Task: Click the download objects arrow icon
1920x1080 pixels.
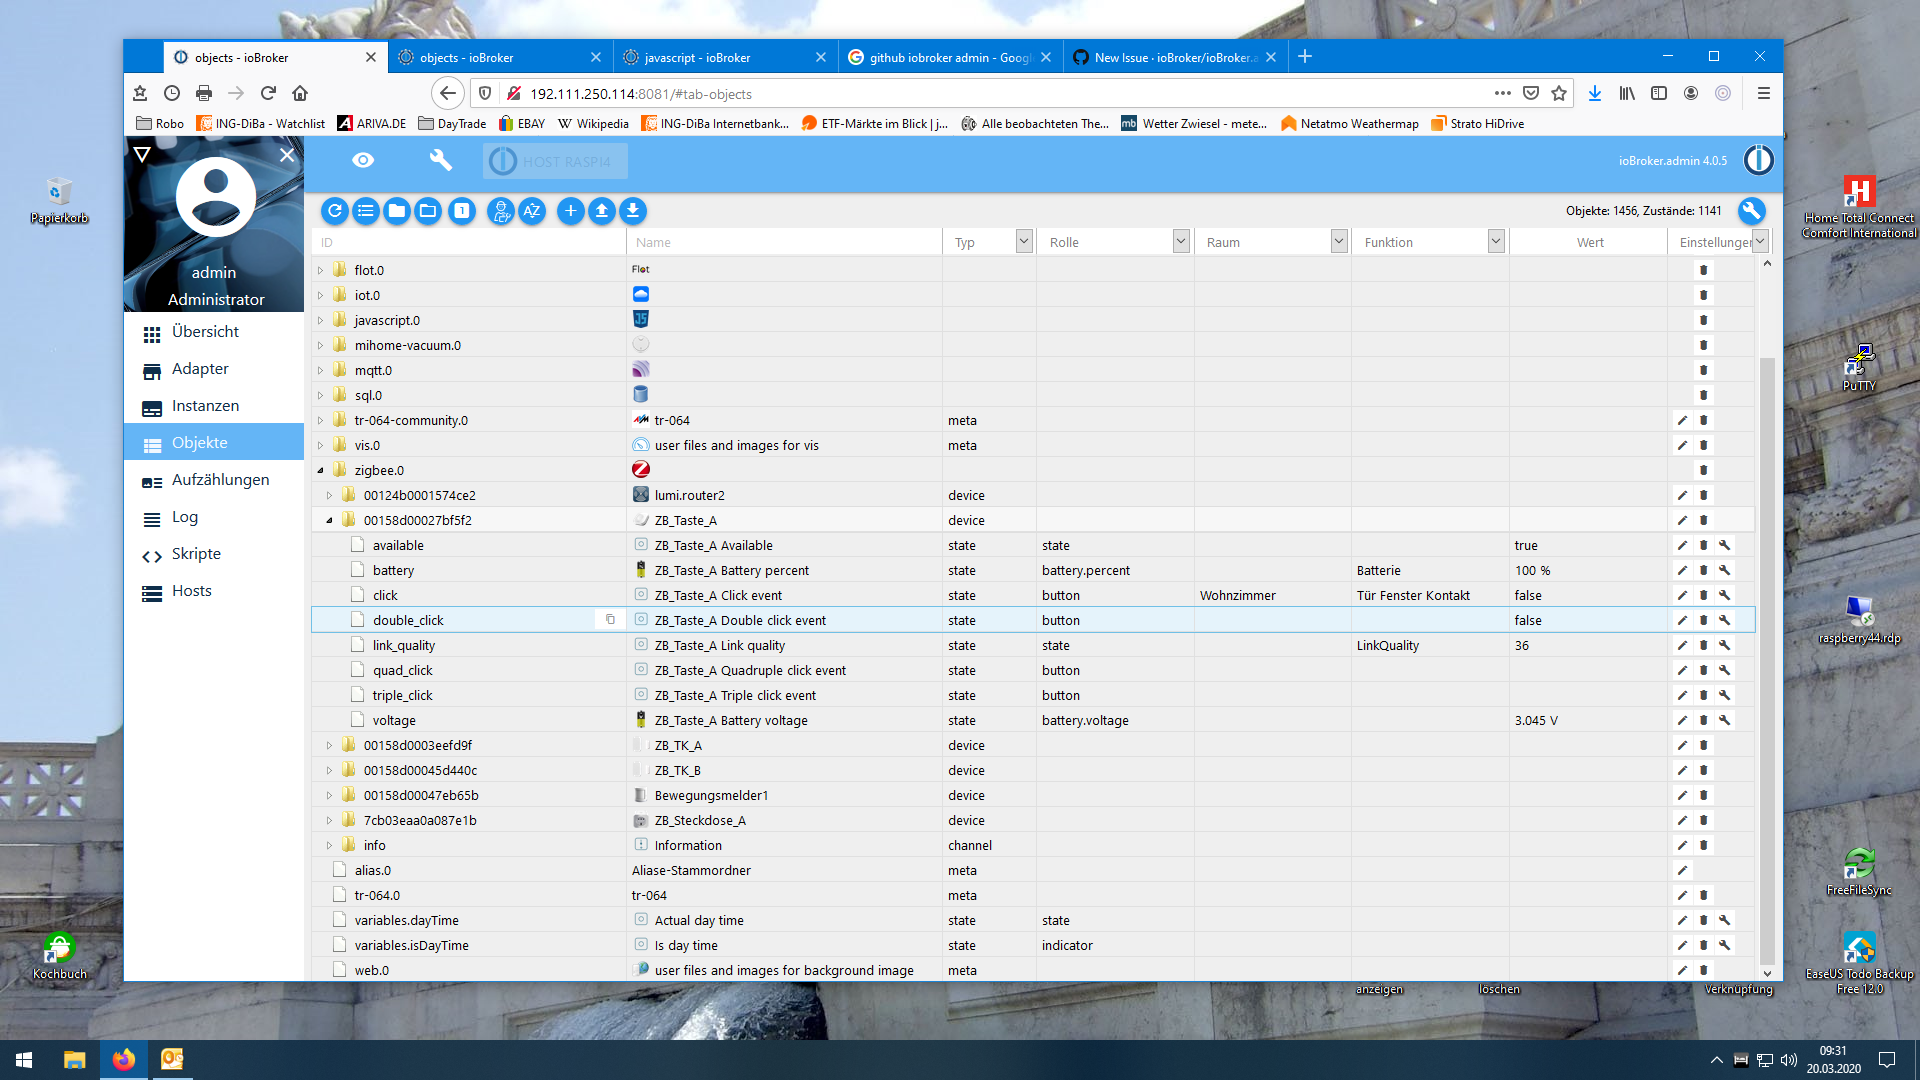Action: 632,211
